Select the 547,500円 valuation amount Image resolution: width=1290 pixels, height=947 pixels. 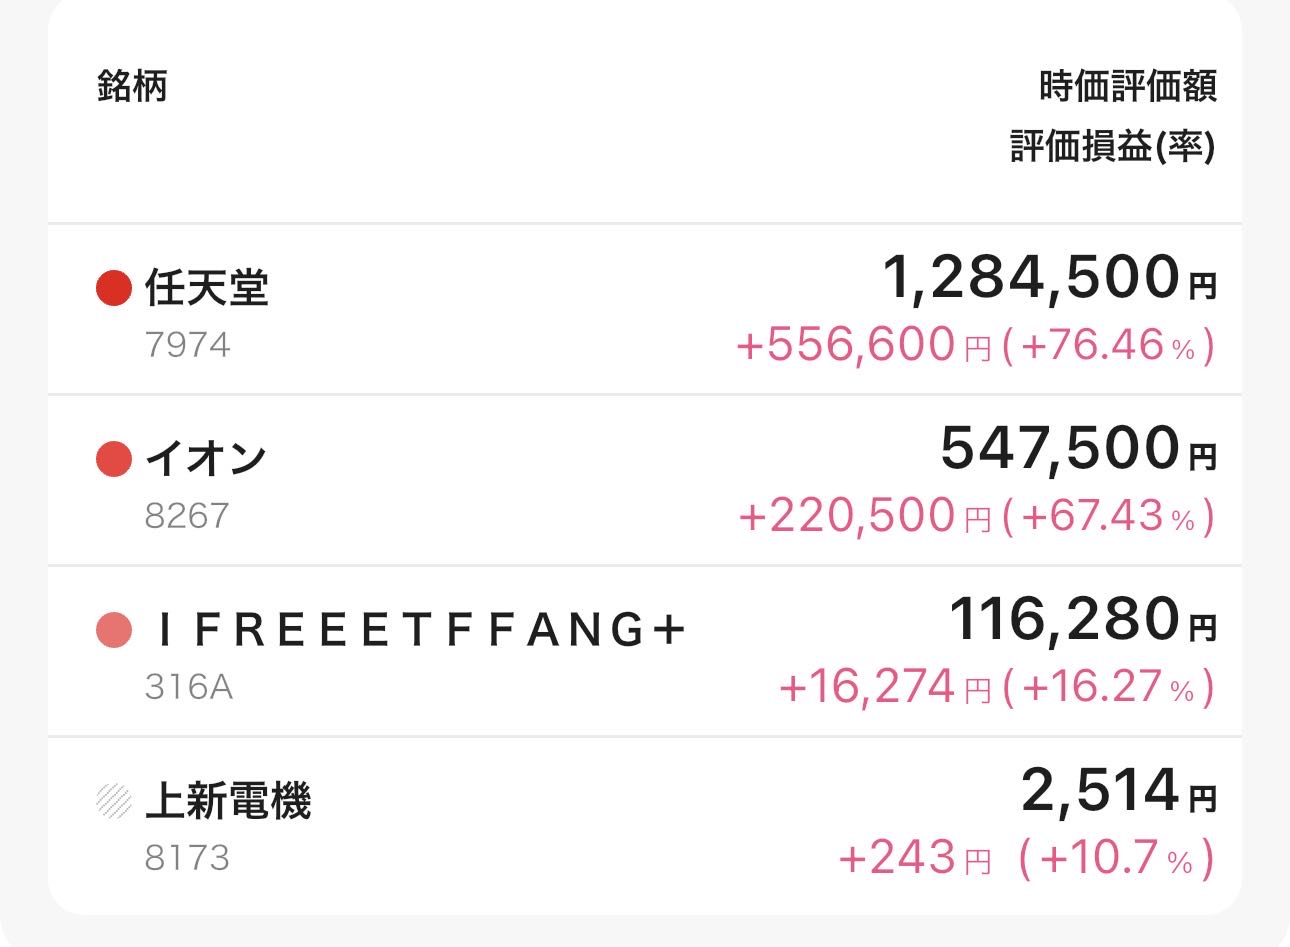1077,448
